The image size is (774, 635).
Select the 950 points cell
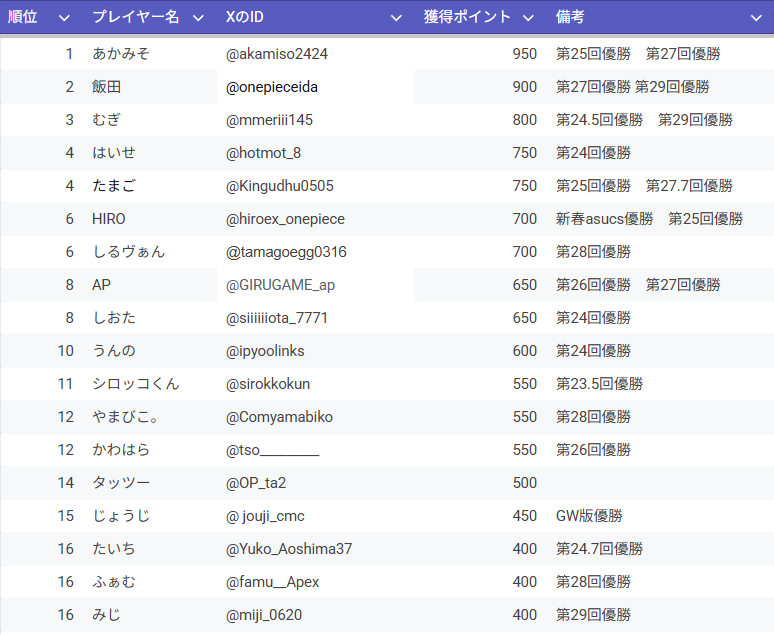click(x=524, y=54)
